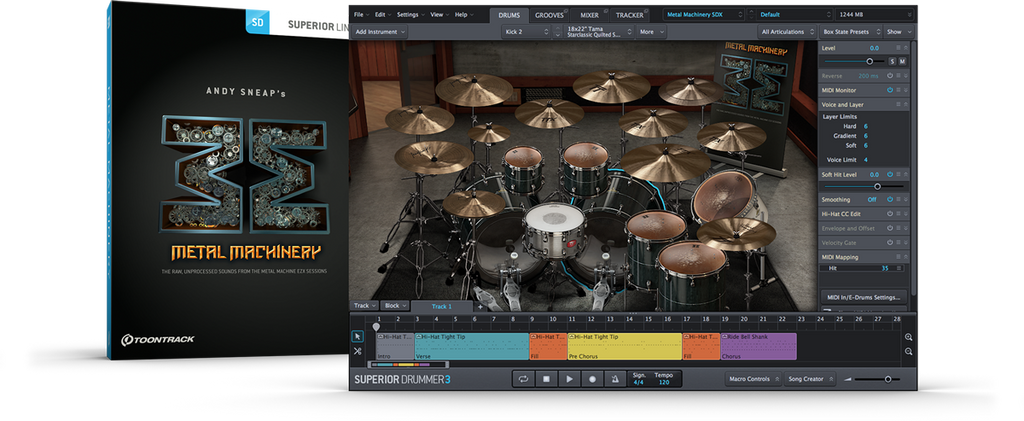The height and width of the screenshot is (421, 1024).
Task: Start recording
Action: click(592, 379)
